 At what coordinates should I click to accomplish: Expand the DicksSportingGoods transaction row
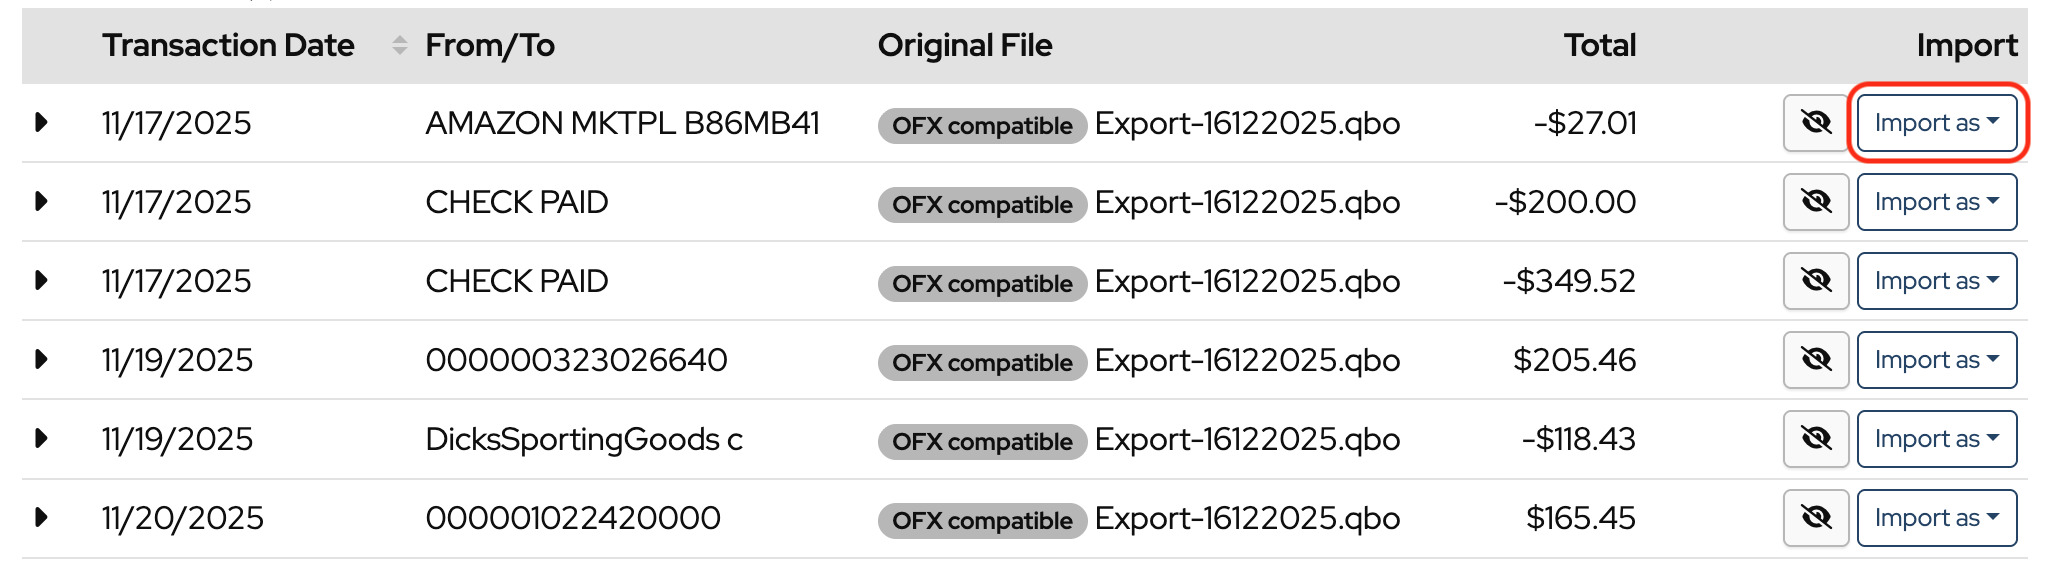coord(41,439)
